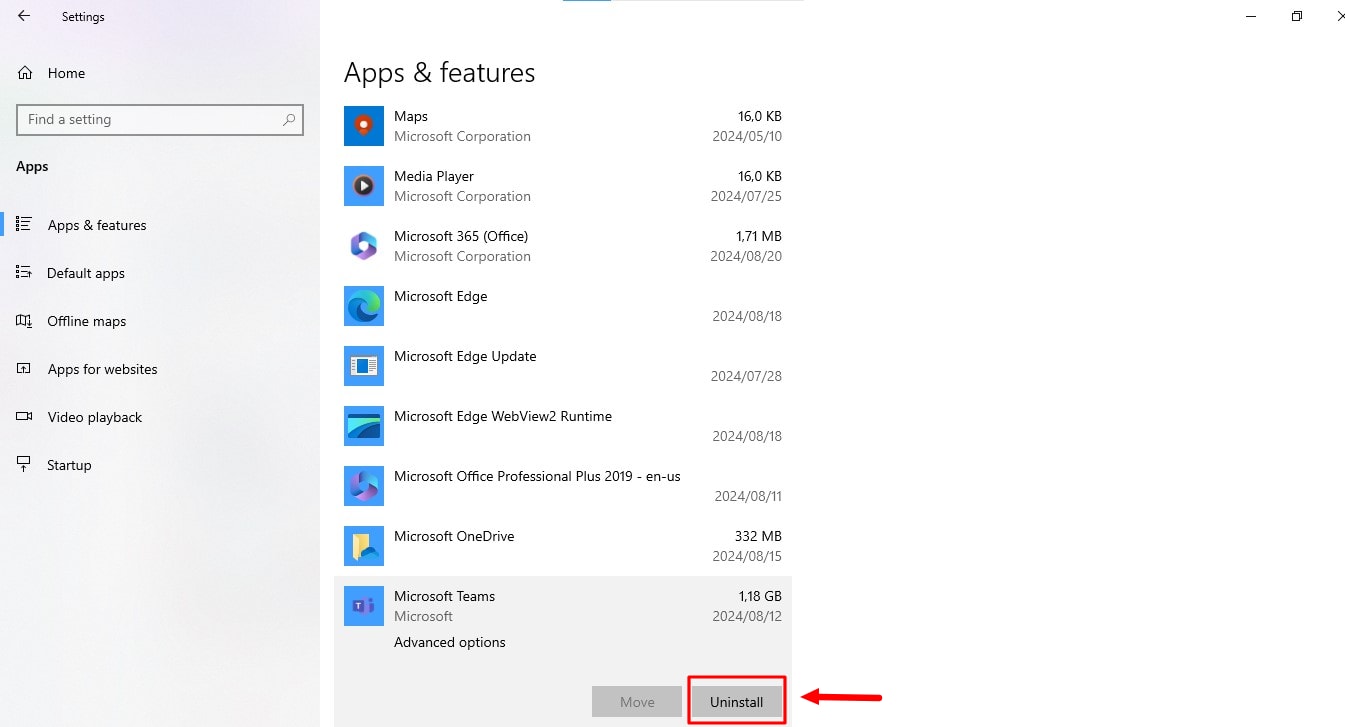Click the Microsoft 365 (Office) app icon
This screenshot has height=727, width=1345.
point(364,246)
